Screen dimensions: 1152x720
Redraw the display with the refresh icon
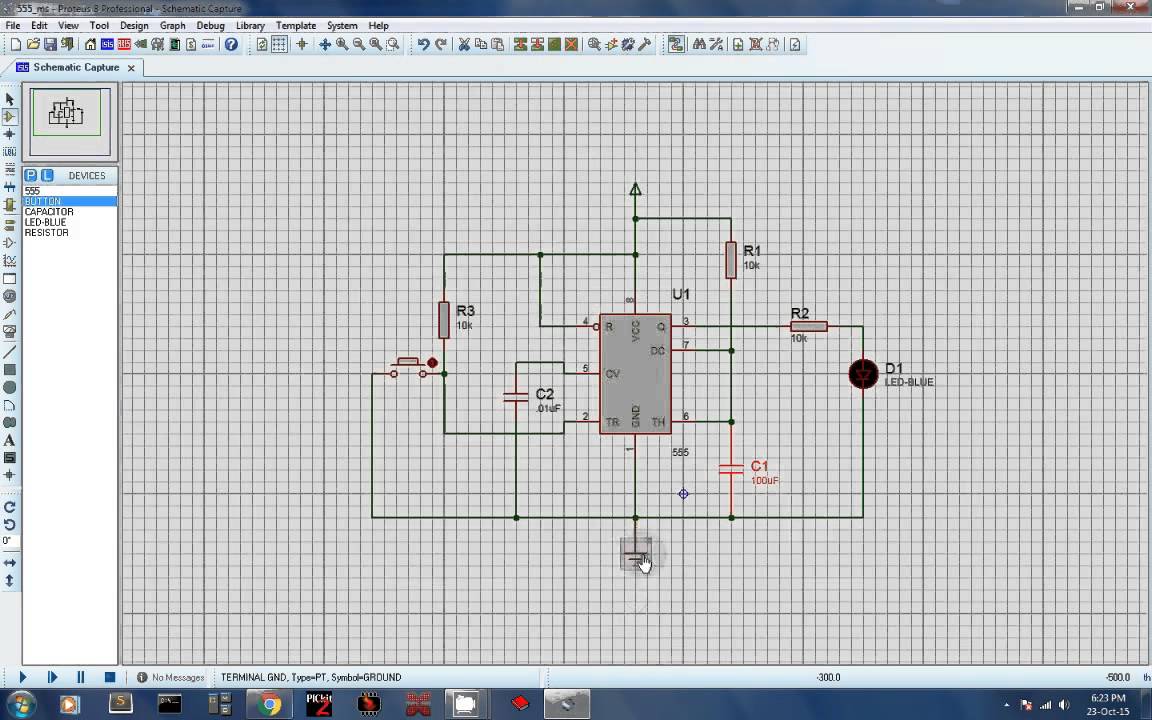262,45
